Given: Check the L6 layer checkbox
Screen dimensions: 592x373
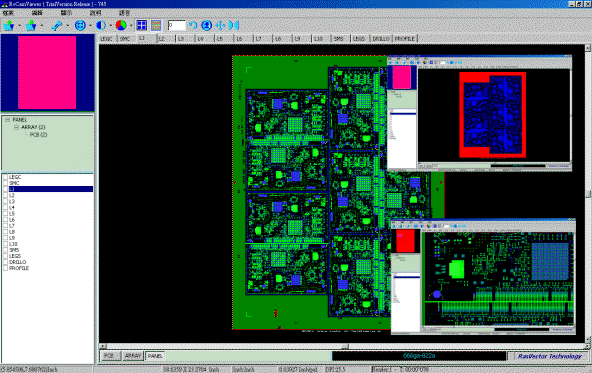Looking at the screenshot, I should pyautogui.click(x=5, y=219).
